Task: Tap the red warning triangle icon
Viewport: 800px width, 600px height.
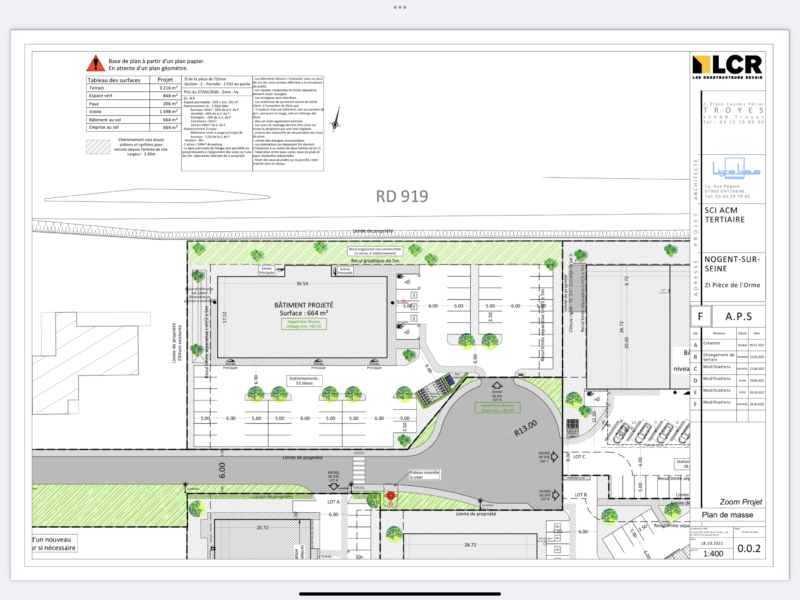Action: click(95, 63)
